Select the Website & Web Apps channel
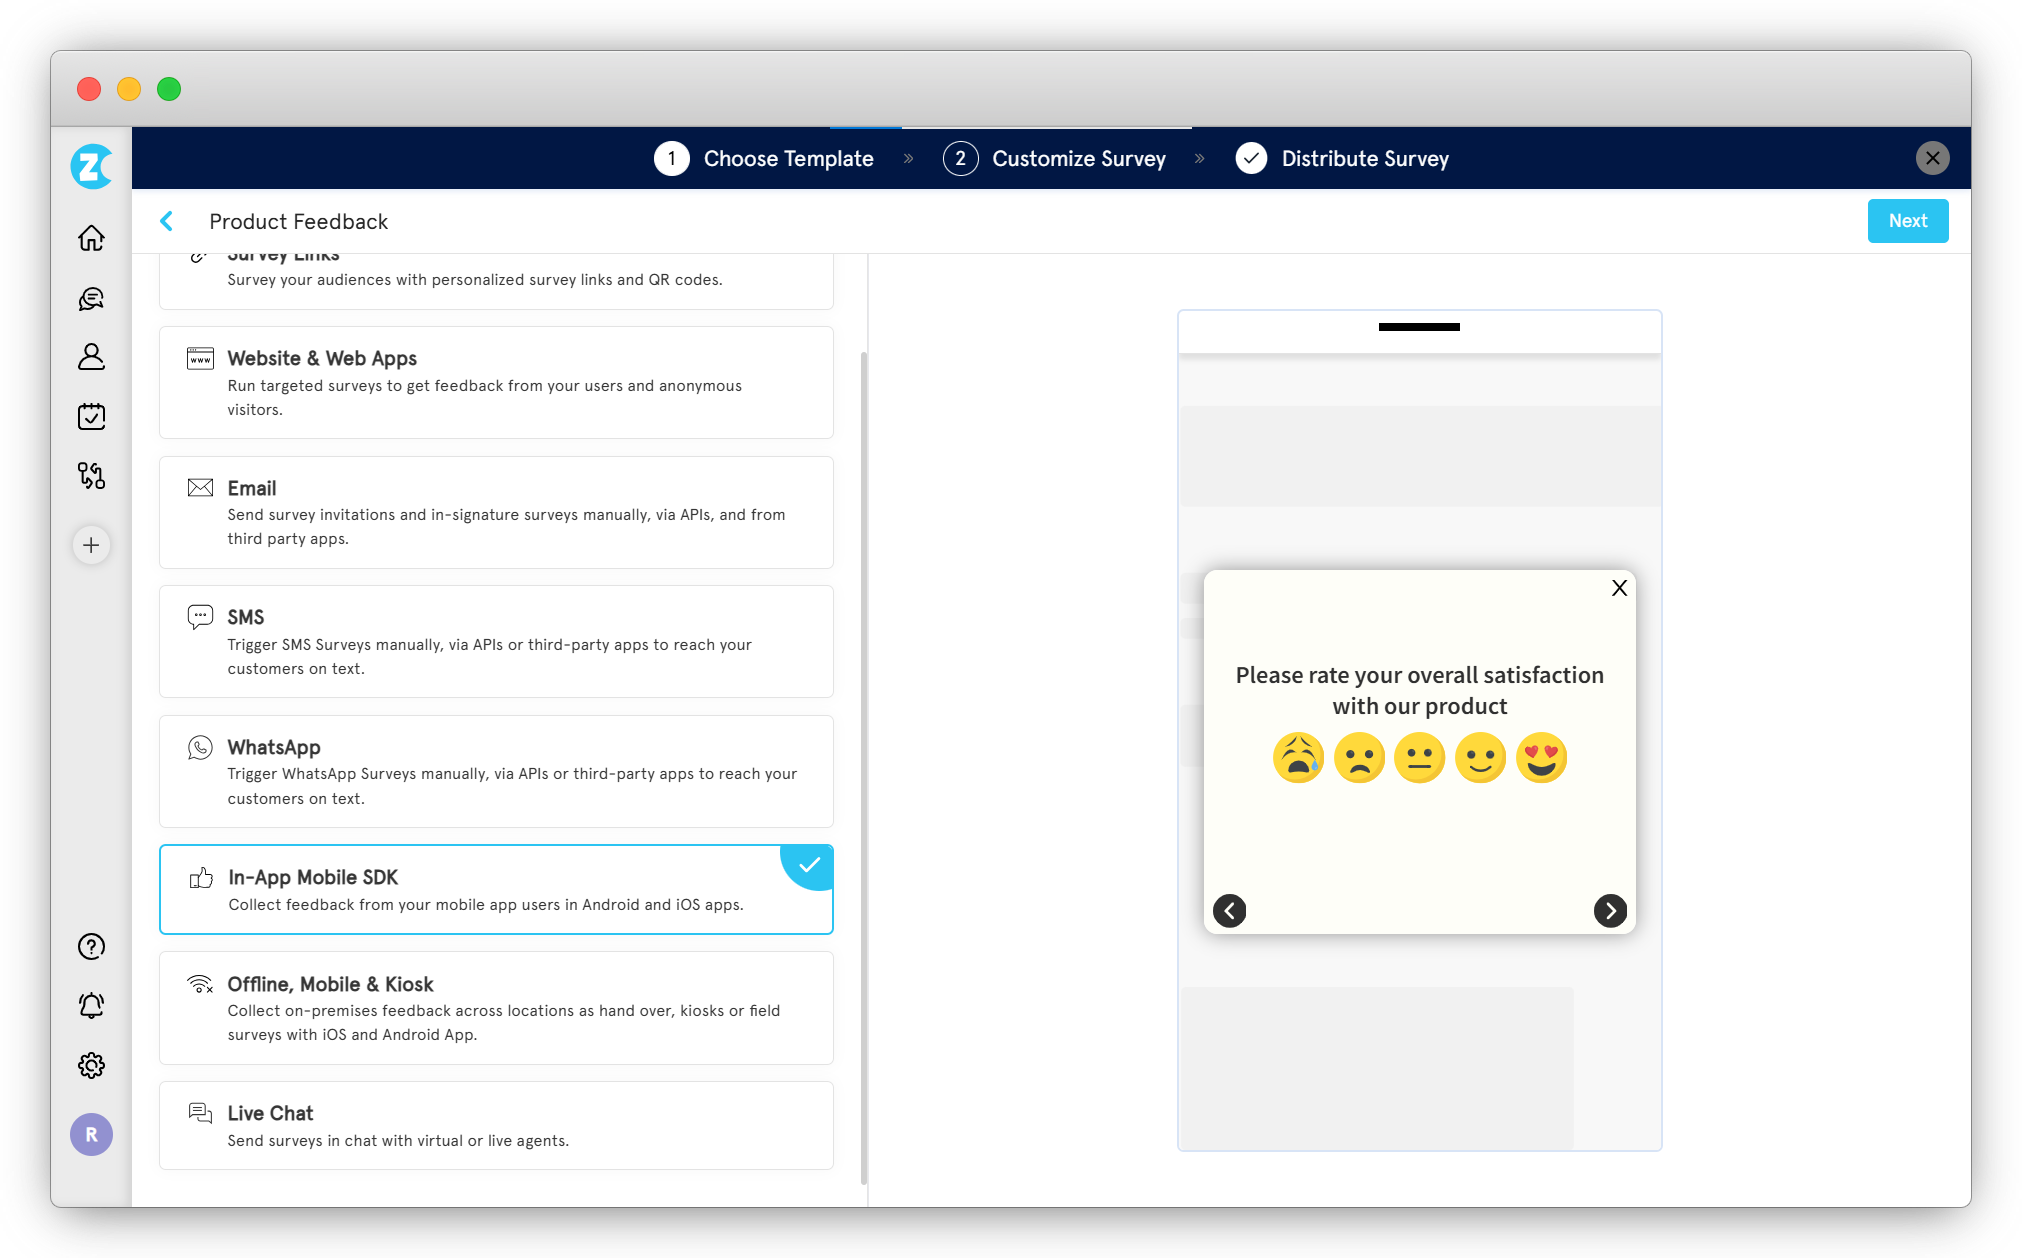The height and width of the screenshot is (1258, 2022). coord(496,382)
